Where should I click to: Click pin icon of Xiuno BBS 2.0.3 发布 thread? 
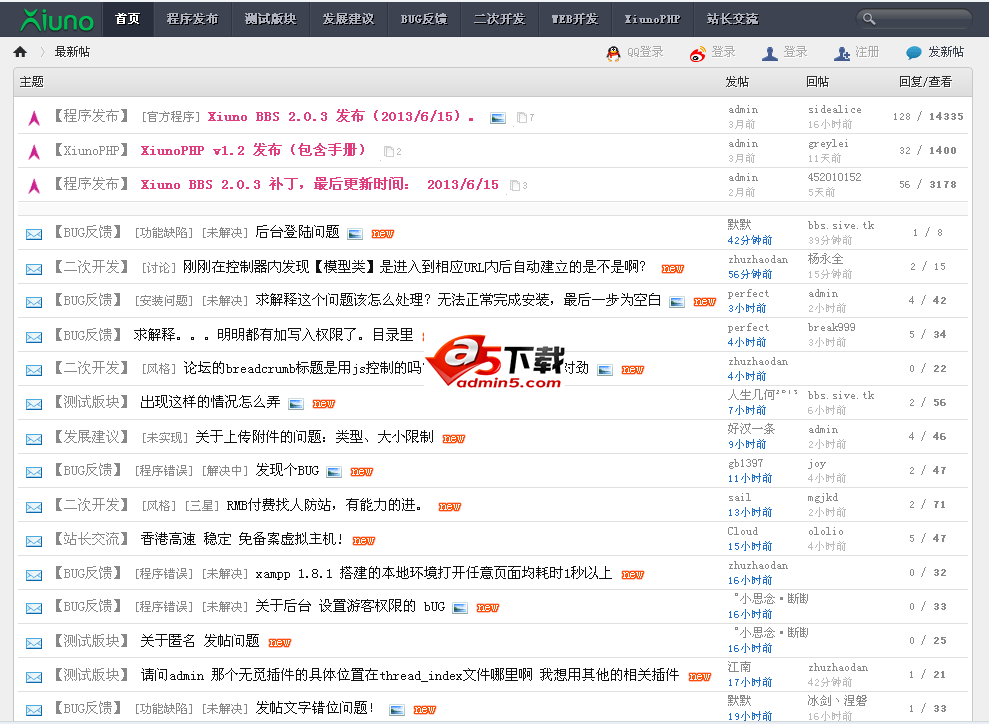[35, 117]
